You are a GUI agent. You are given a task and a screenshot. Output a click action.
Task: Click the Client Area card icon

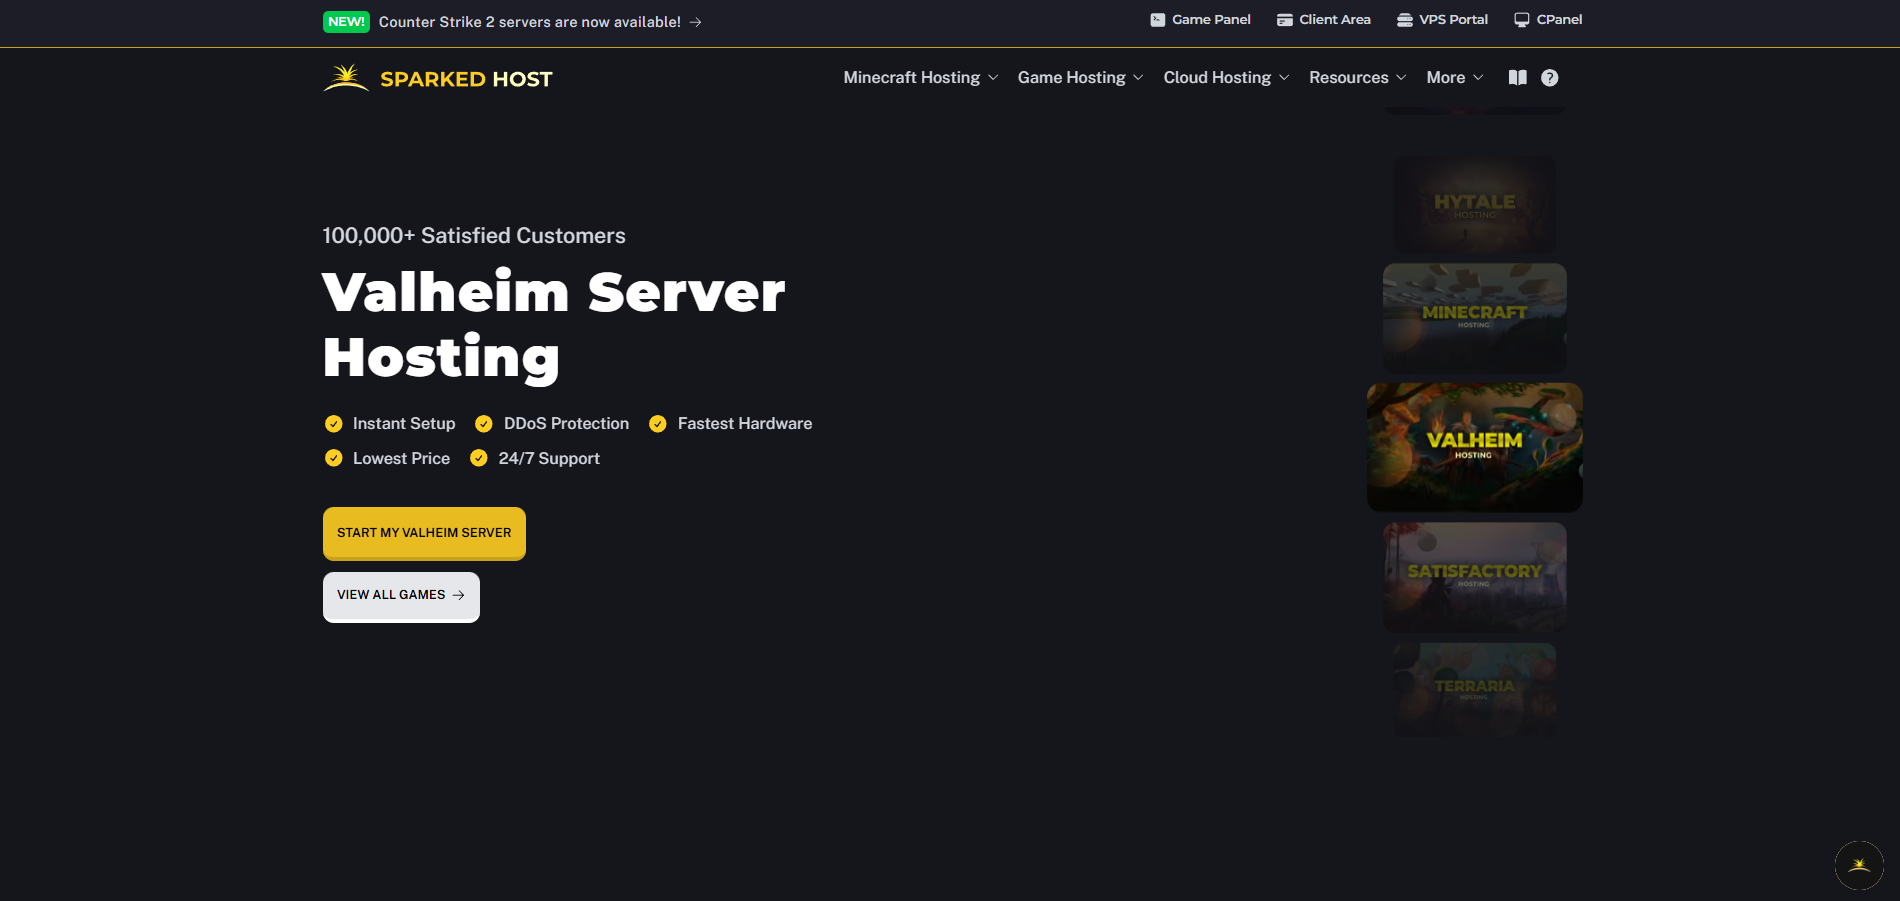(1285, 20)
